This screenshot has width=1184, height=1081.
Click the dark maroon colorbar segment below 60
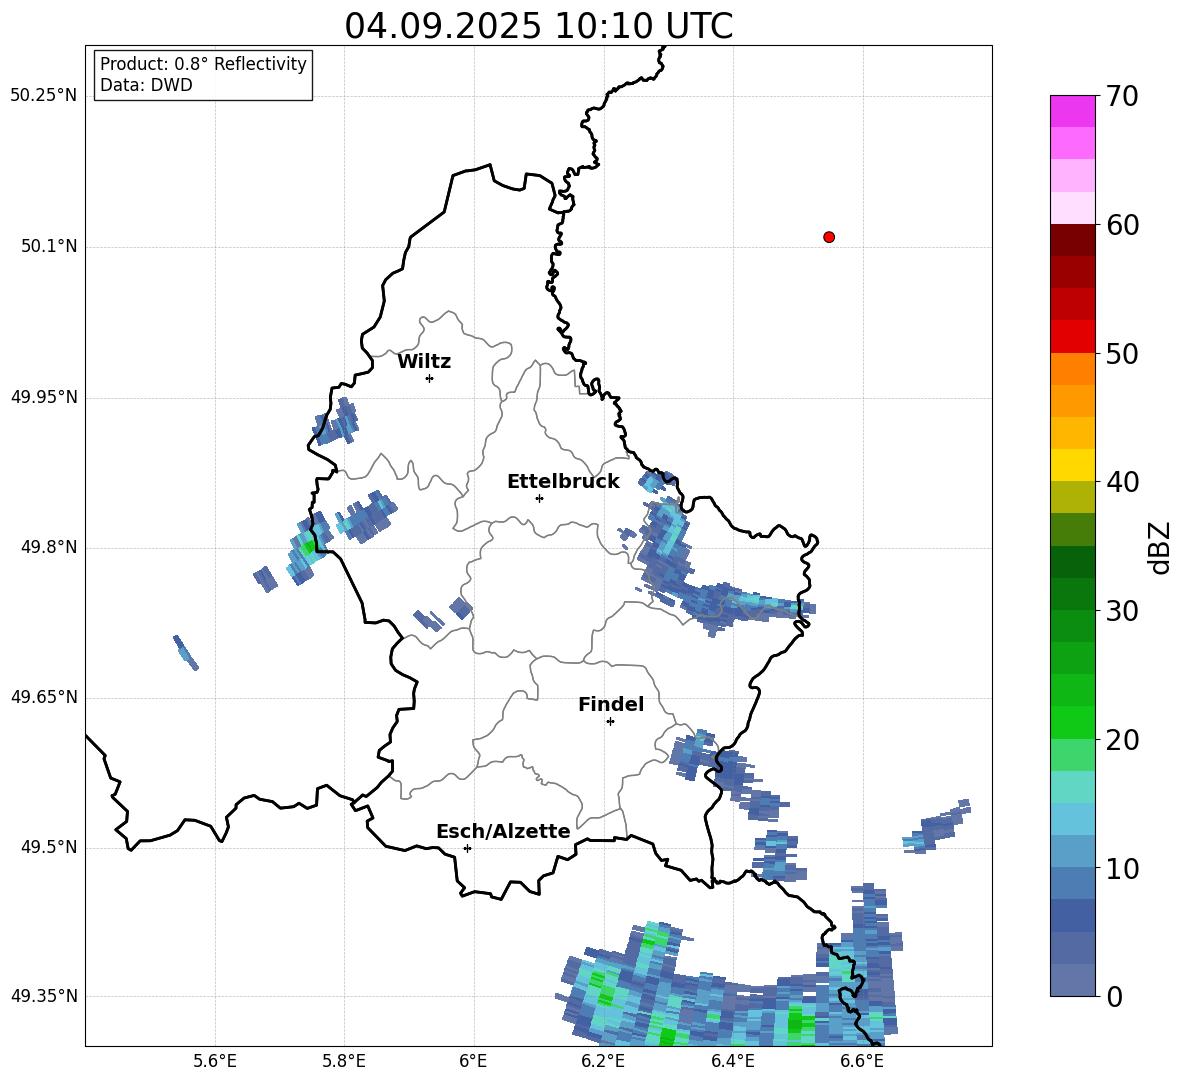point(1073,240)
